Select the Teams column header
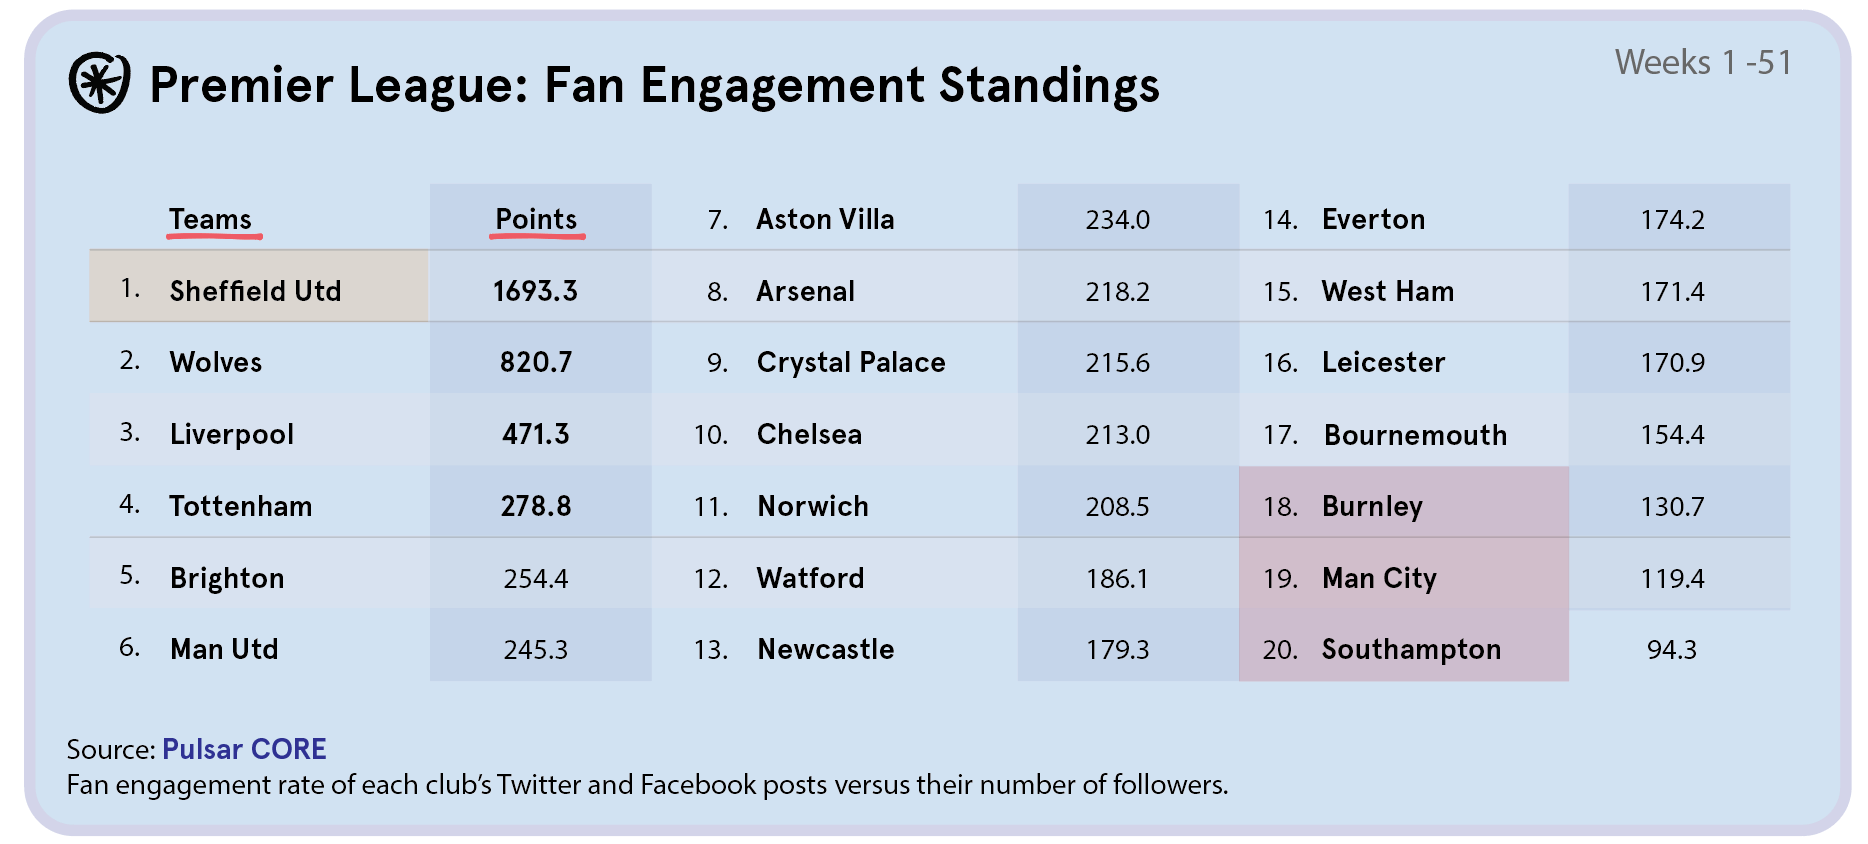Screen dimensions: 1868x844 pyautogui.click(x=210, y=219)
